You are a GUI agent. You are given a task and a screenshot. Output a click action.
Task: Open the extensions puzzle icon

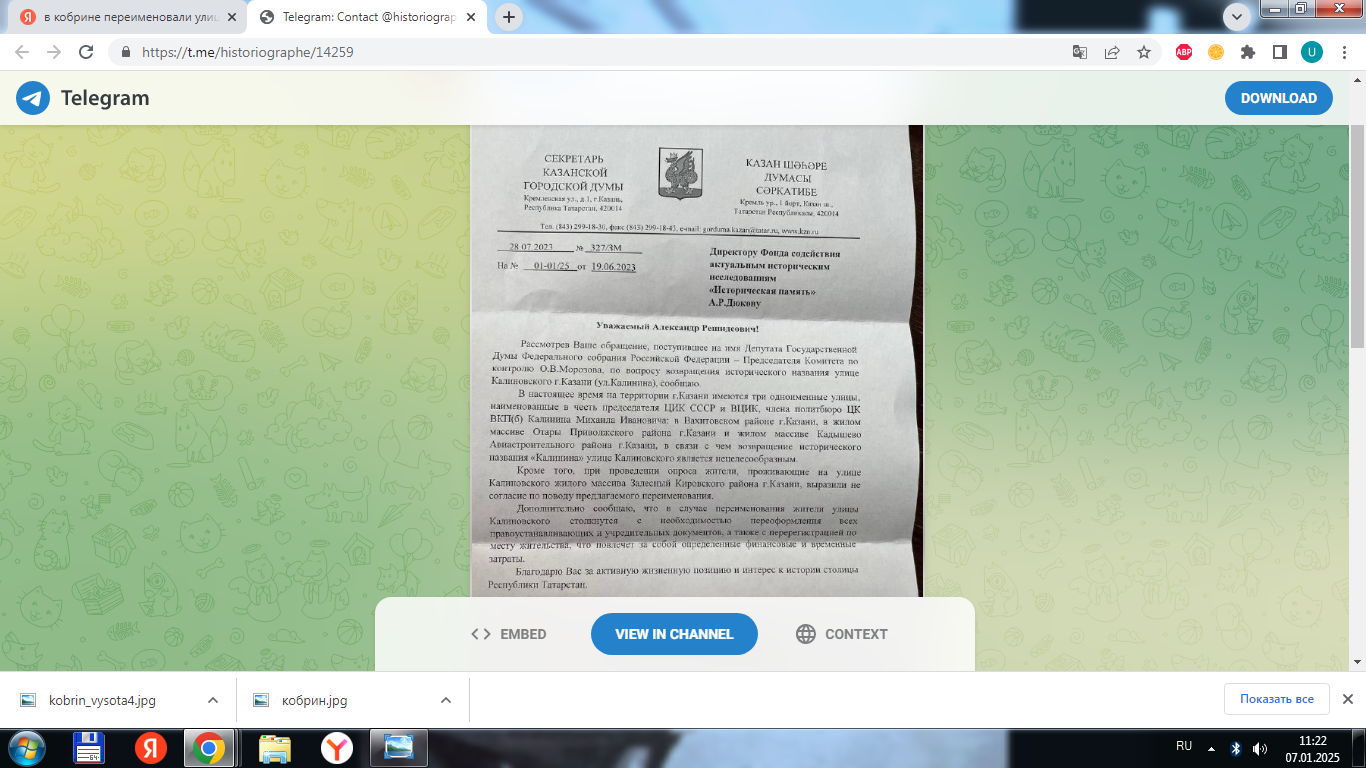click(x=1248, y=52)
